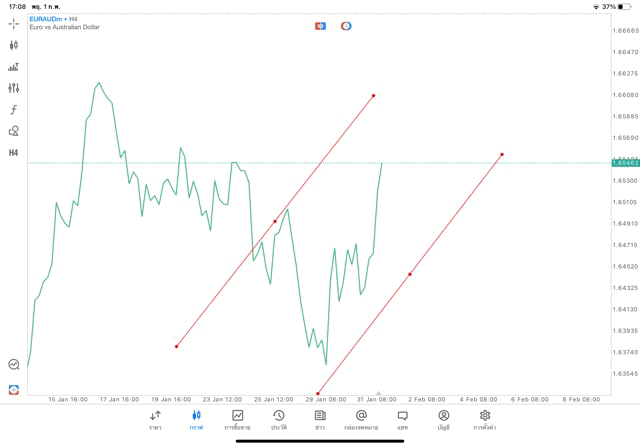Open the chart search magnifier icon
The image size is (640, 447).
[x=14, y=365]
